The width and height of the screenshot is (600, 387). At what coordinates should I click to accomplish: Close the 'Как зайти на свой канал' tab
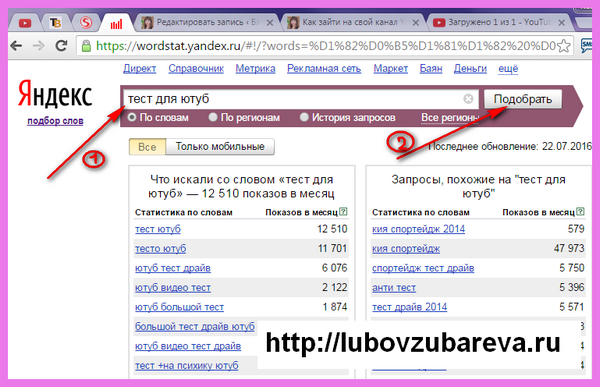pyautogui.click(x=416, y=23)
